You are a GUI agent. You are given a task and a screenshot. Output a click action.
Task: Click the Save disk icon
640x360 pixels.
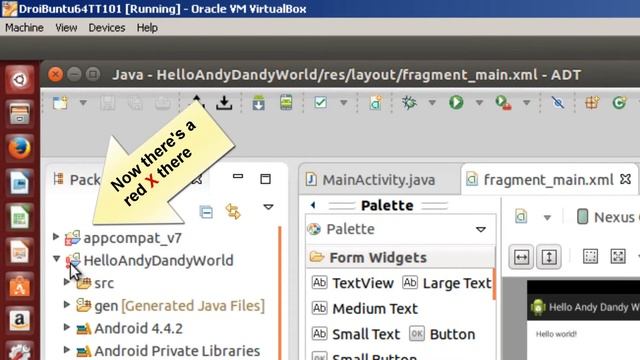108,103
